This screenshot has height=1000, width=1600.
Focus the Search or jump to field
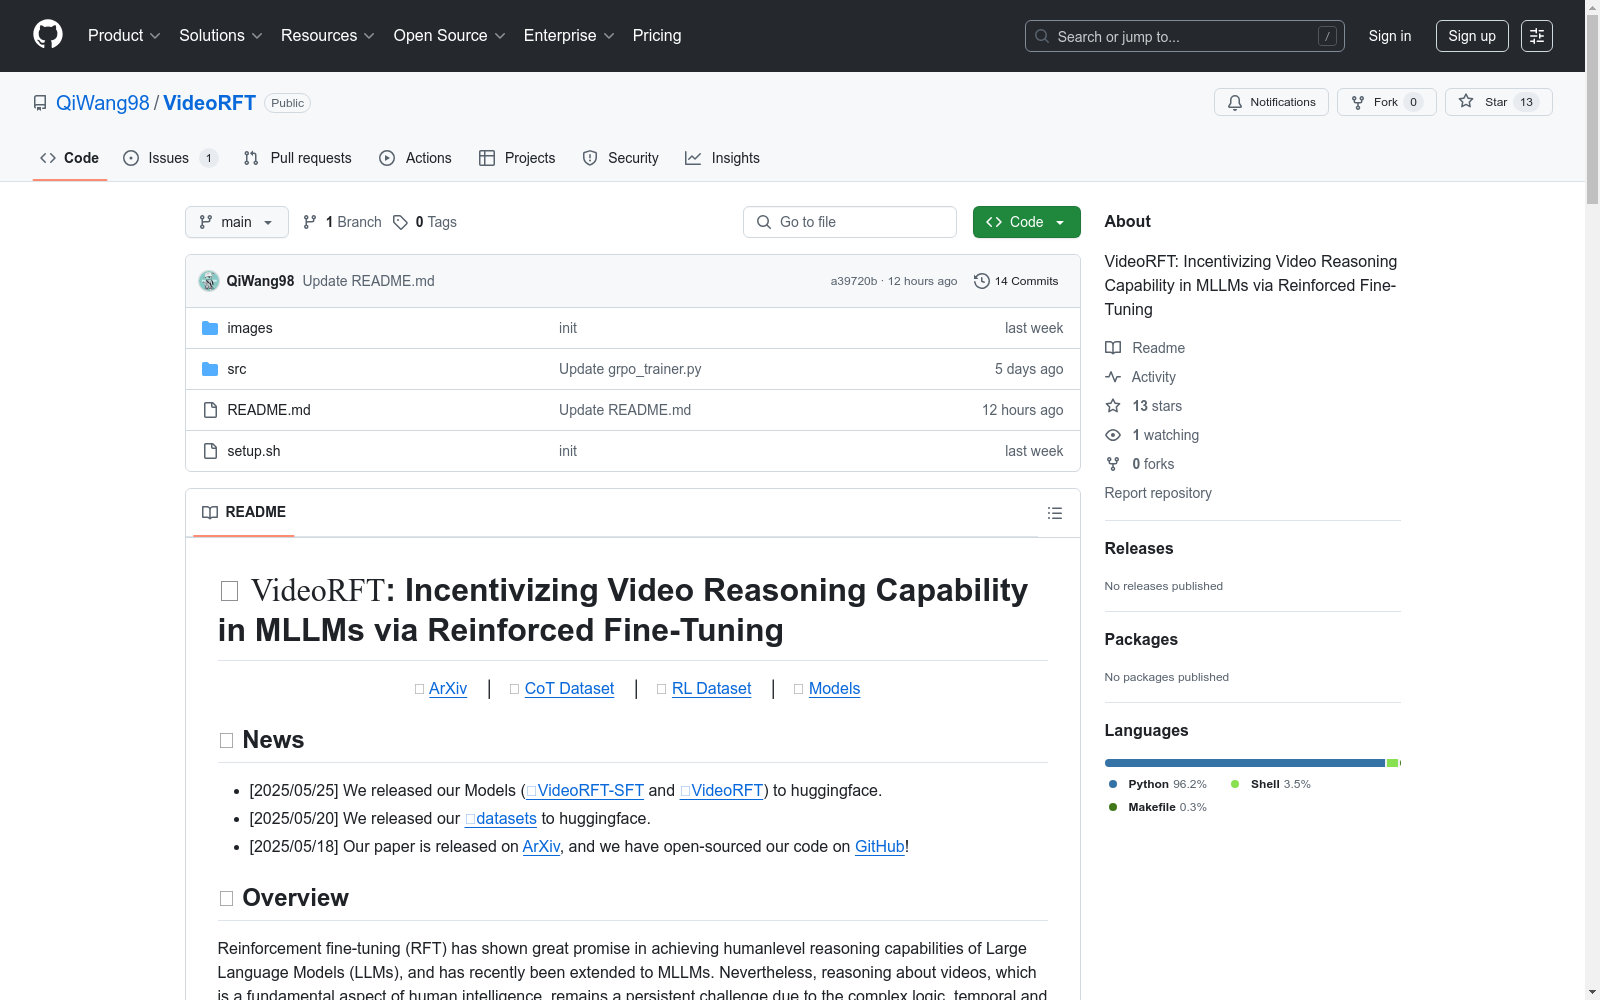point(1185,36)
